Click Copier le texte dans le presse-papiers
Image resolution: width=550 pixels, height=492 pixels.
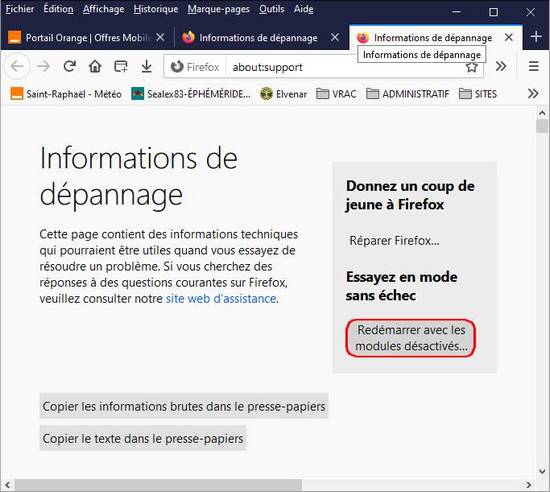pos(143,438)
